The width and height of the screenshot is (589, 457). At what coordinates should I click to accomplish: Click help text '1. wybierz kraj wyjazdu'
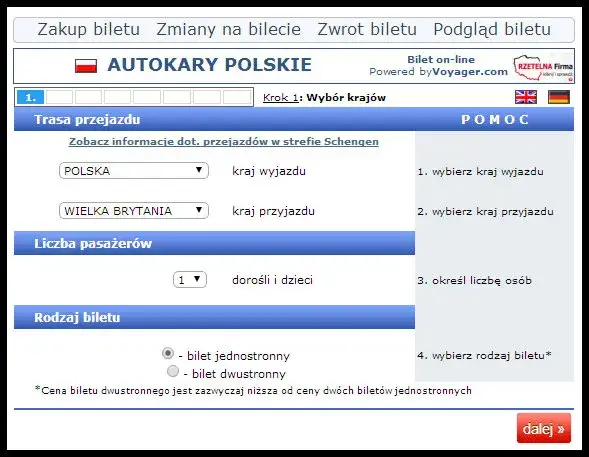click(480, 172)
